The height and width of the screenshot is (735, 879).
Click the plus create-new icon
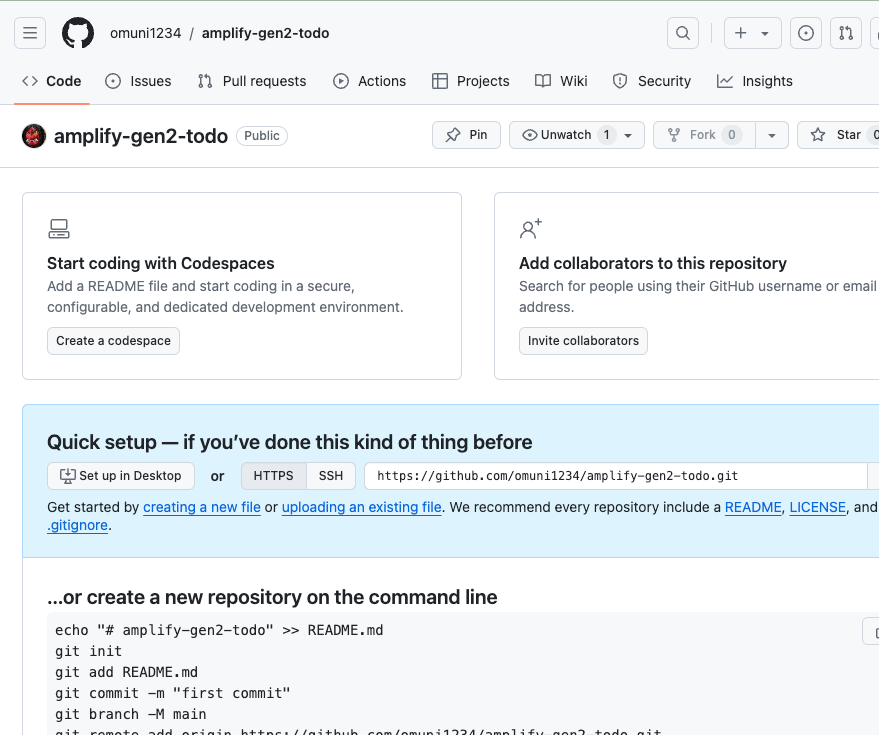tap(741, 33)
